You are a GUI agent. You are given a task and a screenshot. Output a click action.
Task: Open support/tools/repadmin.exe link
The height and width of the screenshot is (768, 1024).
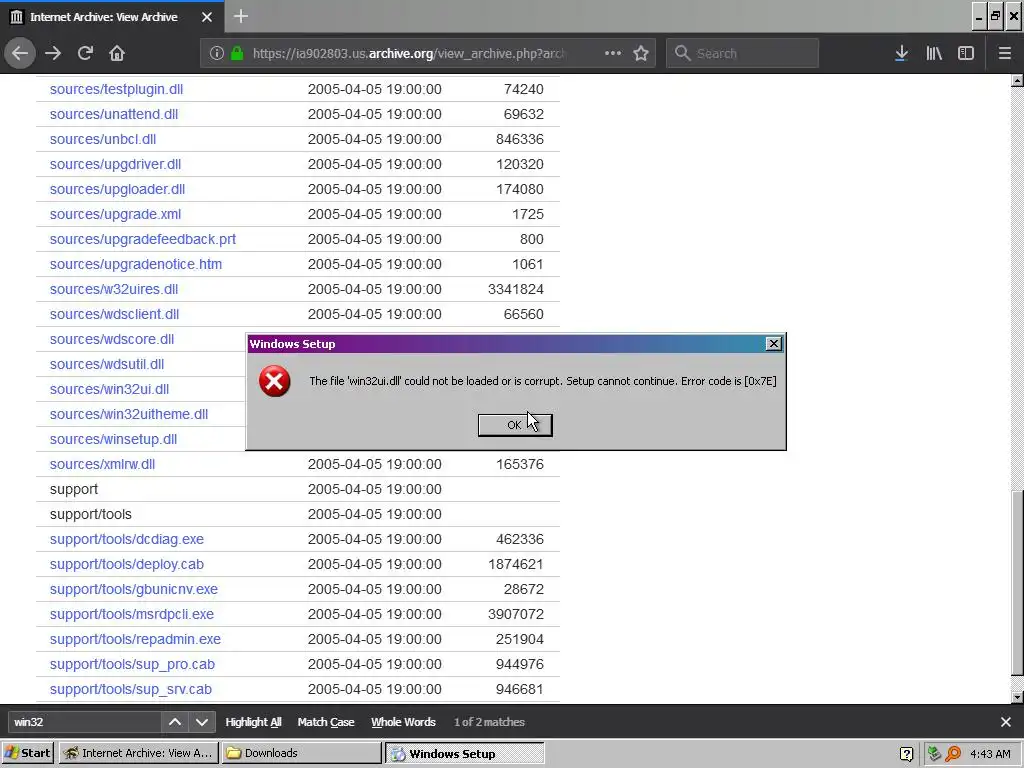[x=135, y=639]
